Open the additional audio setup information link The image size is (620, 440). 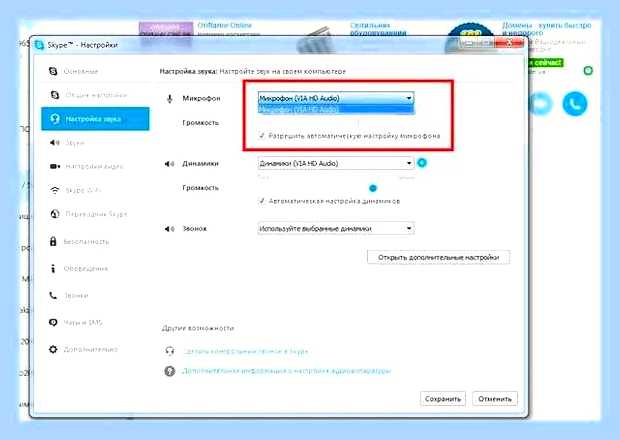pyautogui.click(x=287, y=371)
